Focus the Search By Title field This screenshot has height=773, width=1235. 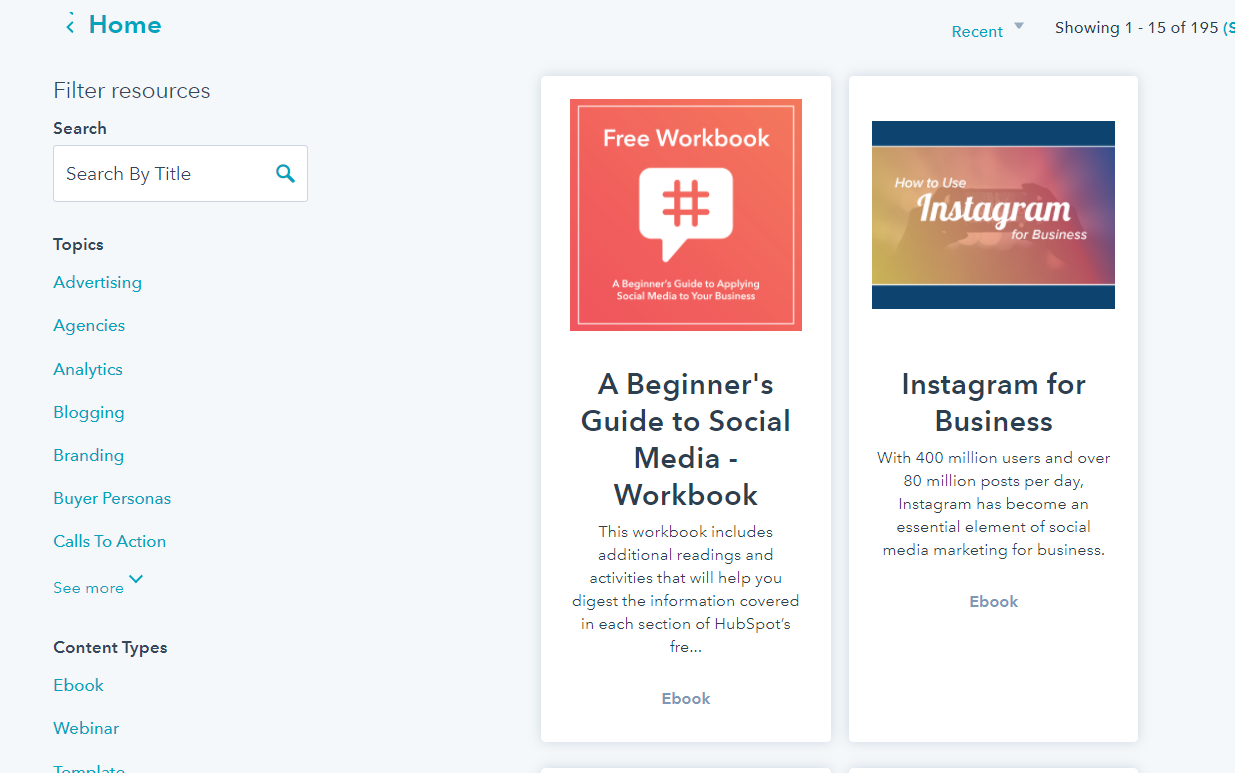coord(180,174)
